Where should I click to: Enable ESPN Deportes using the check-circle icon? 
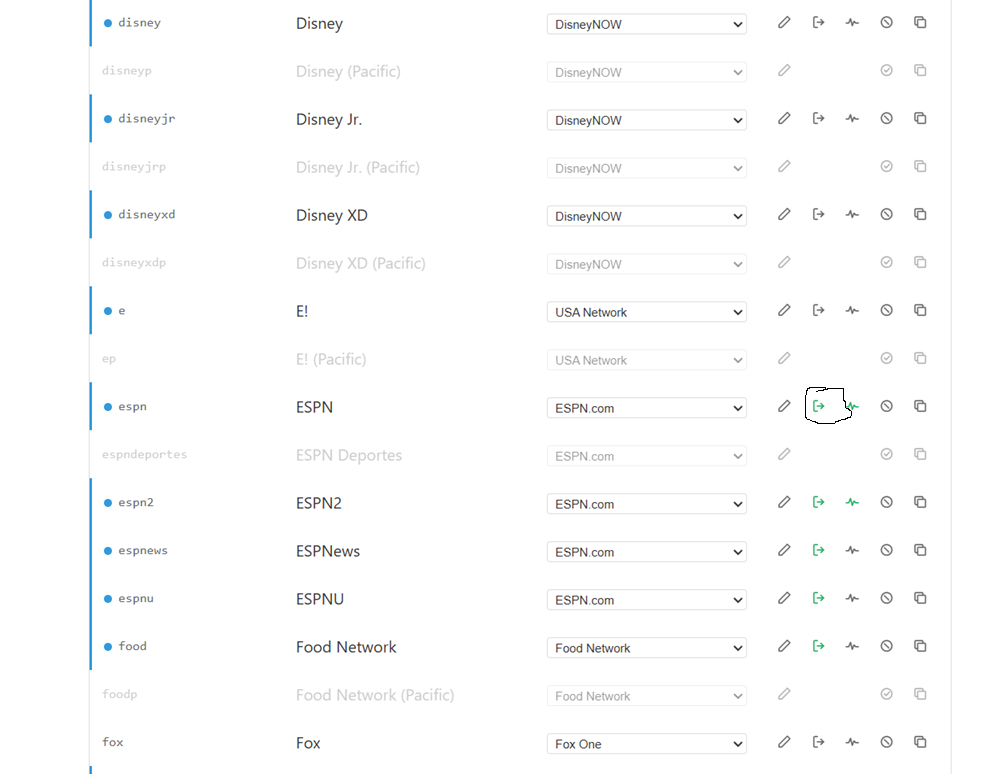[x=886, y=454]
